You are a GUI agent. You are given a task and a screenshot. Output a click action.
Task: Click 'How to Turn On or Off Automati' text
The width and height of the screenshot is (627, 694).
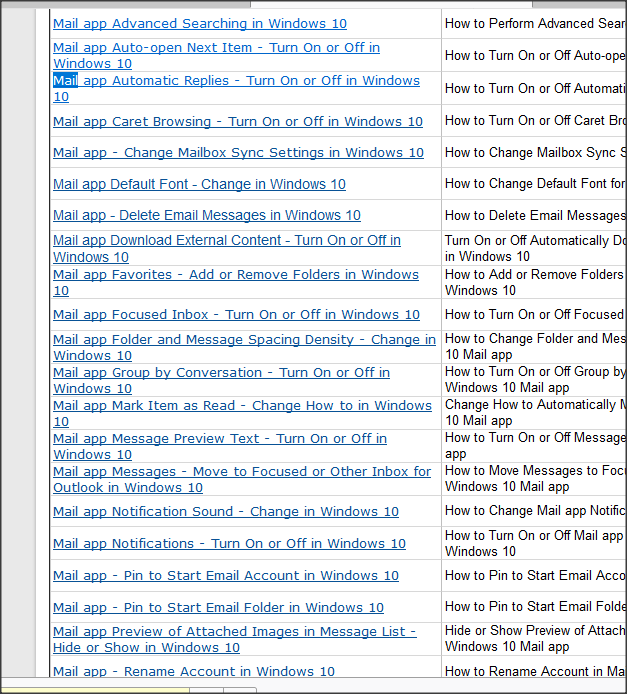coord(535,89)
